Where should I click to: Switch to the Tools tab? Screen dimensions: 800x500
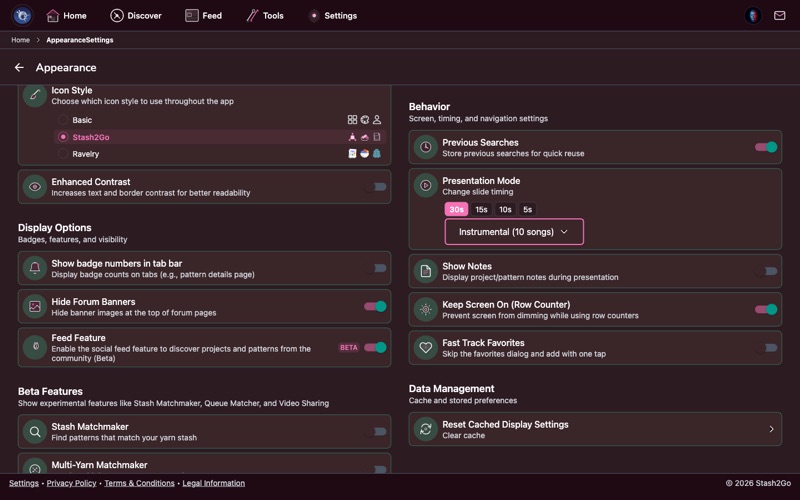[265, 16]
